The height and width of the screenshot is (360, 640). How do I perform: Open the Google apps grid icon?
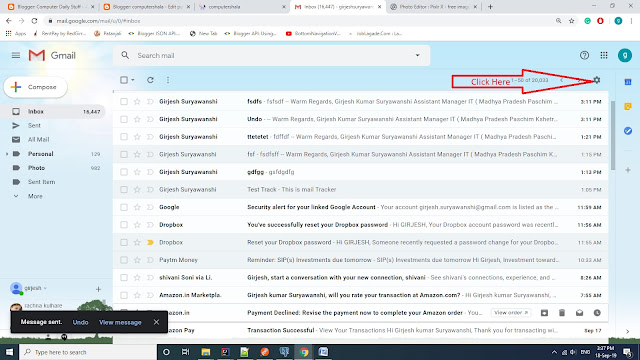click(x=604, y=55)
